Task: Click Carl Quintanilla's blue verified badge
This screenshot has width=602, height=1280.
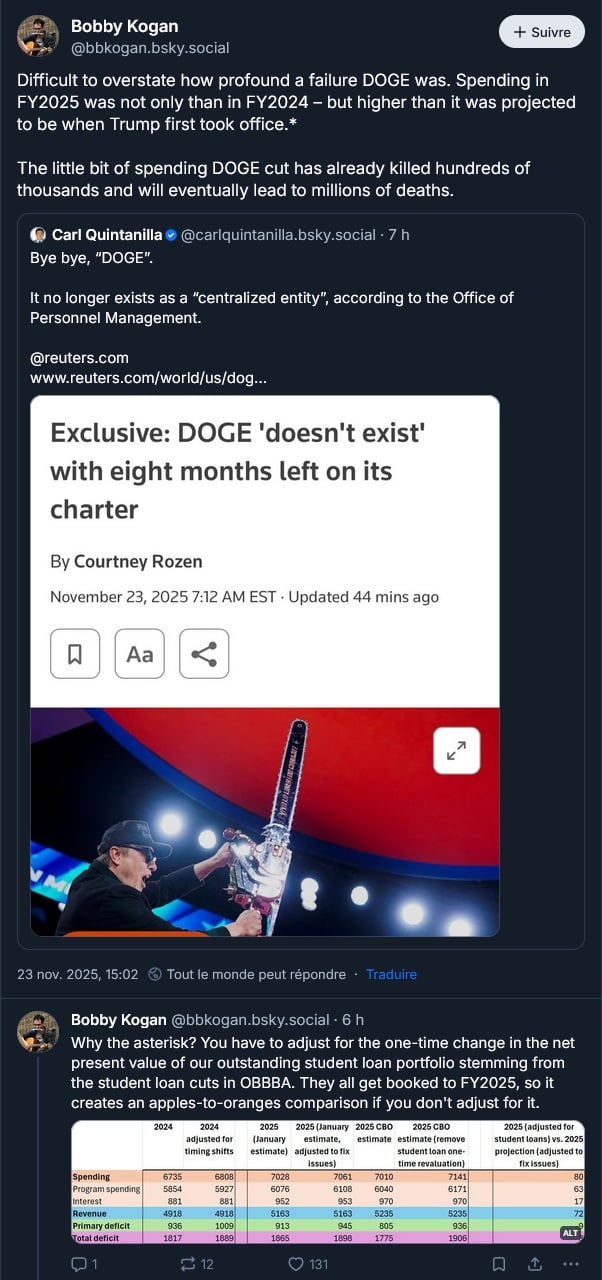Action: [171, 235]
